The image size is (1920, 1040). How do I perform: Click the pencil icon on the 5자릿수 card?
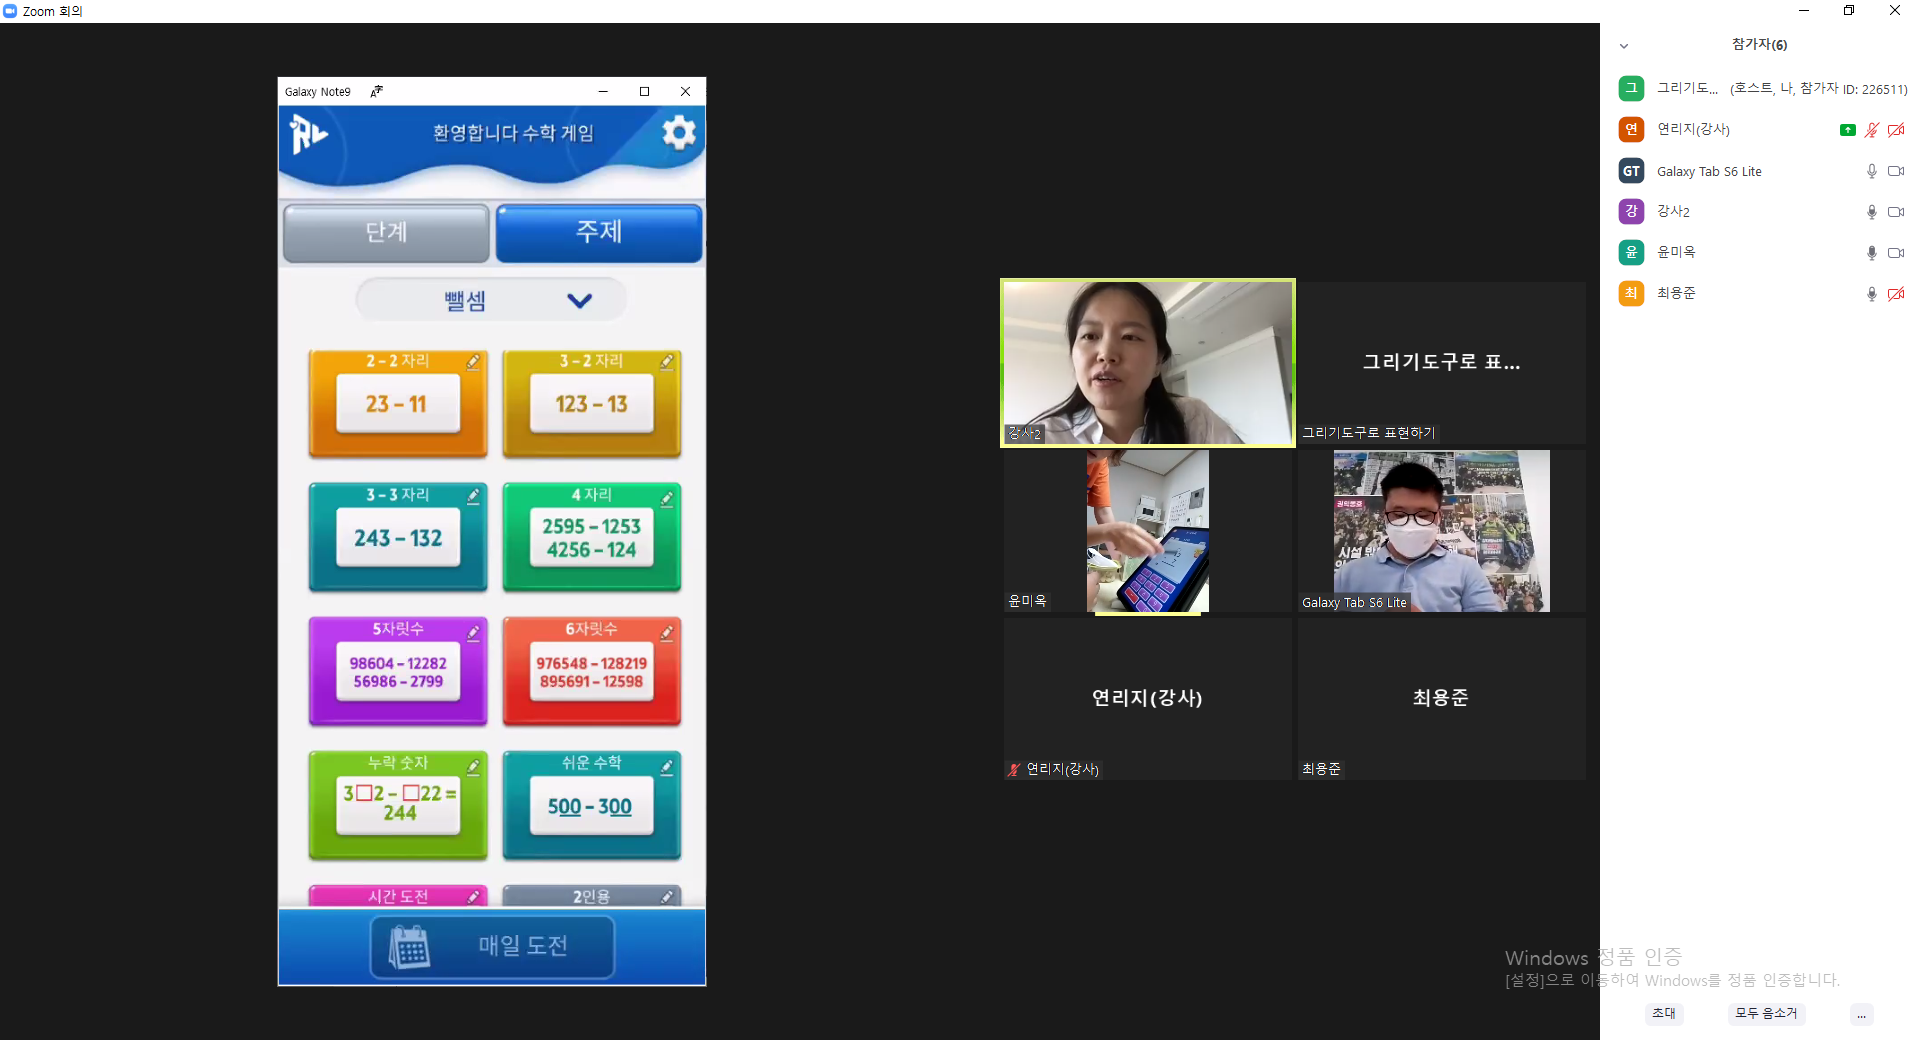coord(474,631)
